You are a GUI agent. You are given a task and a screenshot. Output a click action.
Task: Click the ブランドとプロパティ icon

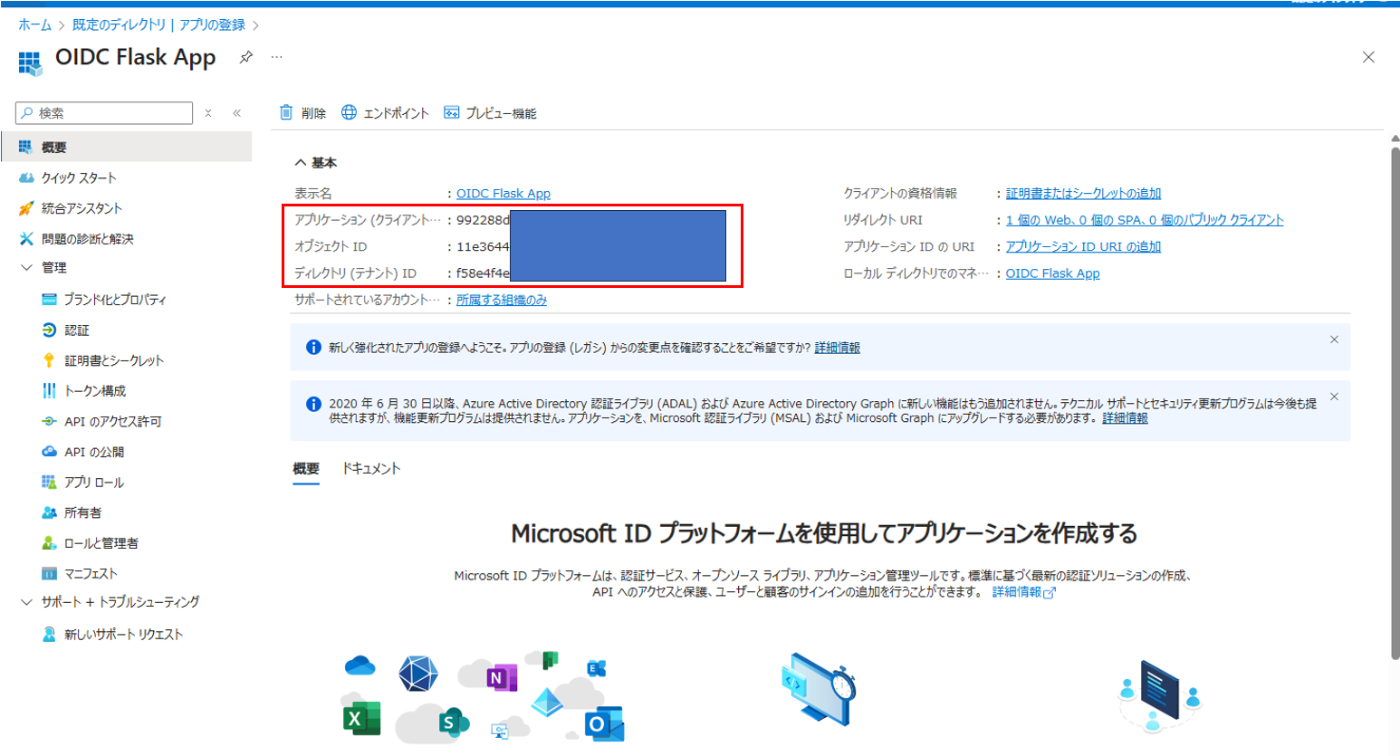point(49,299)
